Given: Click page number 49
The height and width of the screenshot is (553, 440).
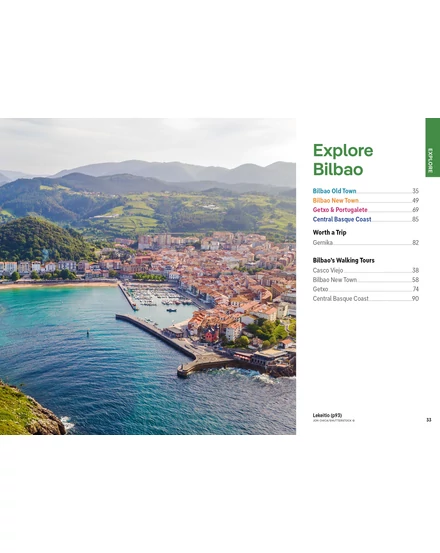Looking at the screenshot, I should click(x=415, y=200).
